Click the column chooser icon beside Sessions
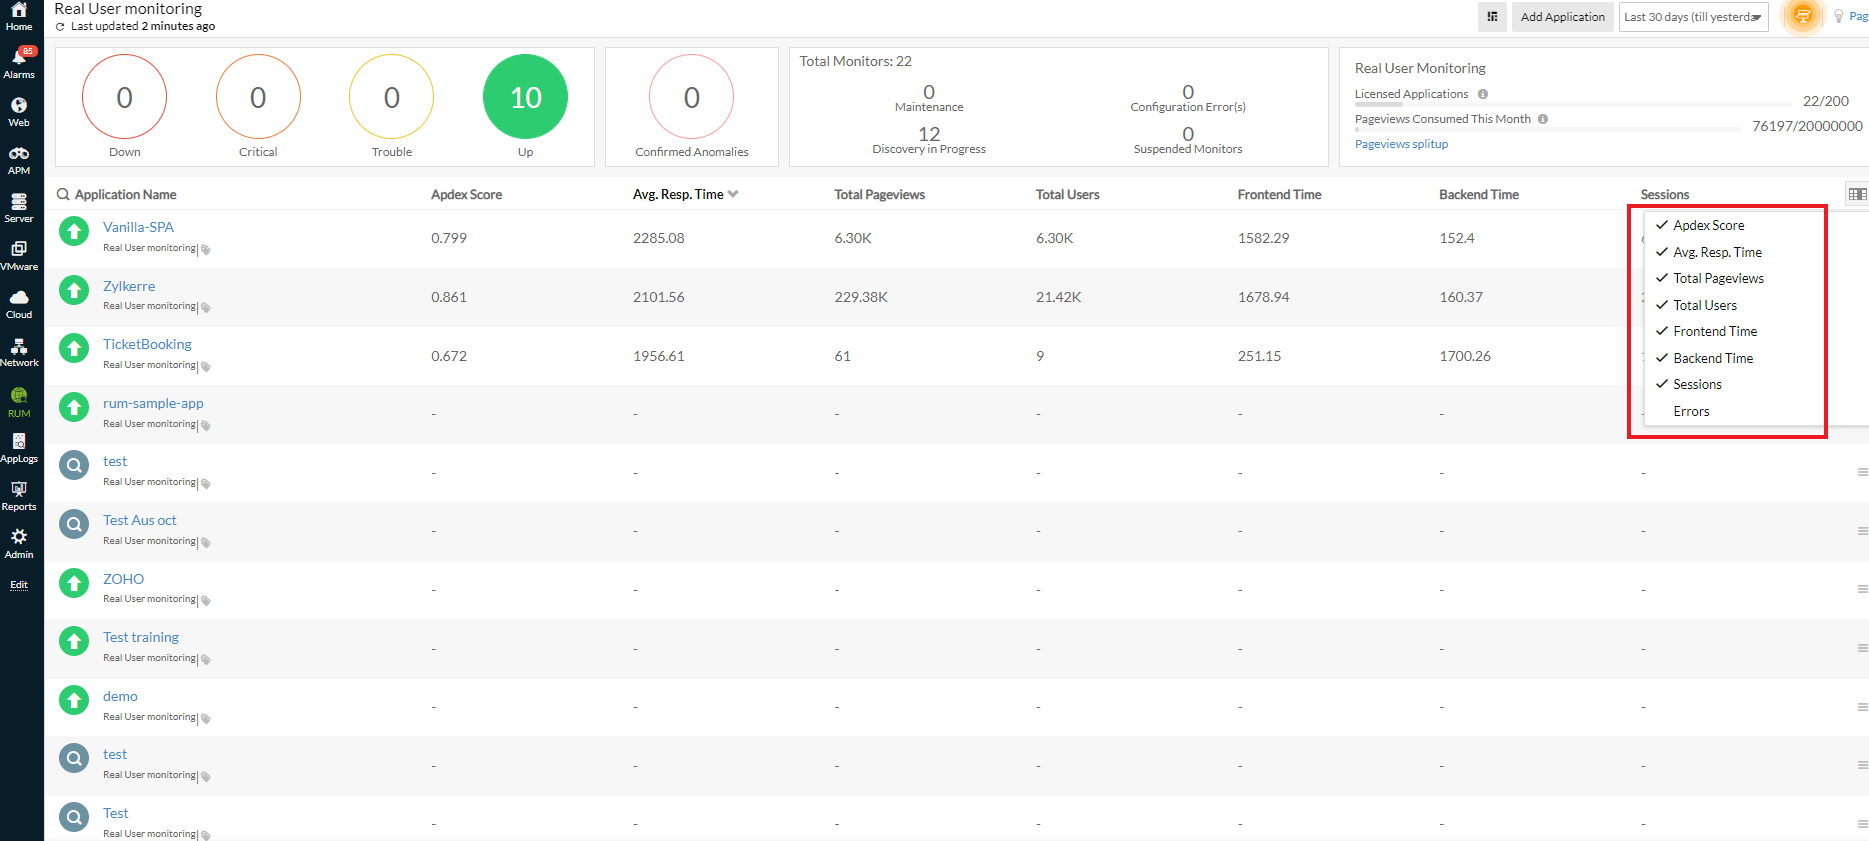The width and height of the screenshot is (1869, 841). click(x=1857, y=194)
